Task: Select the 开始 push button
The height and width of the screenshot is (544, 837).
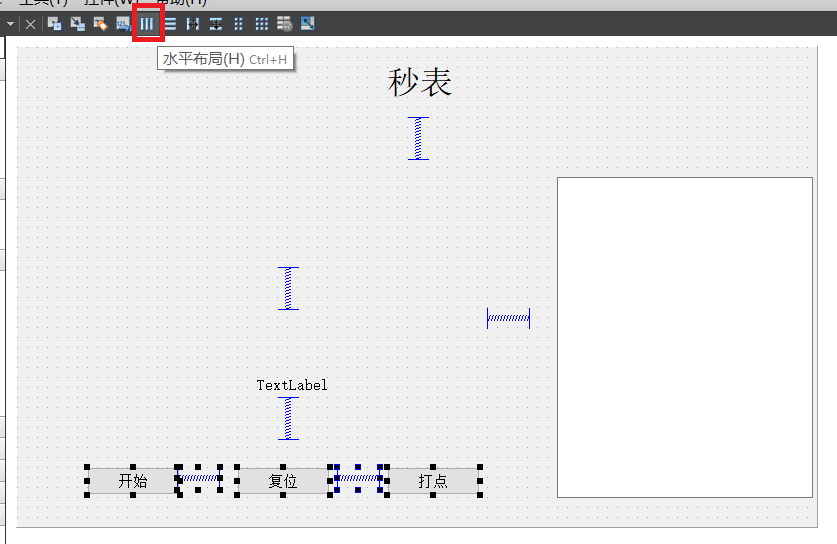Action: 133,481
